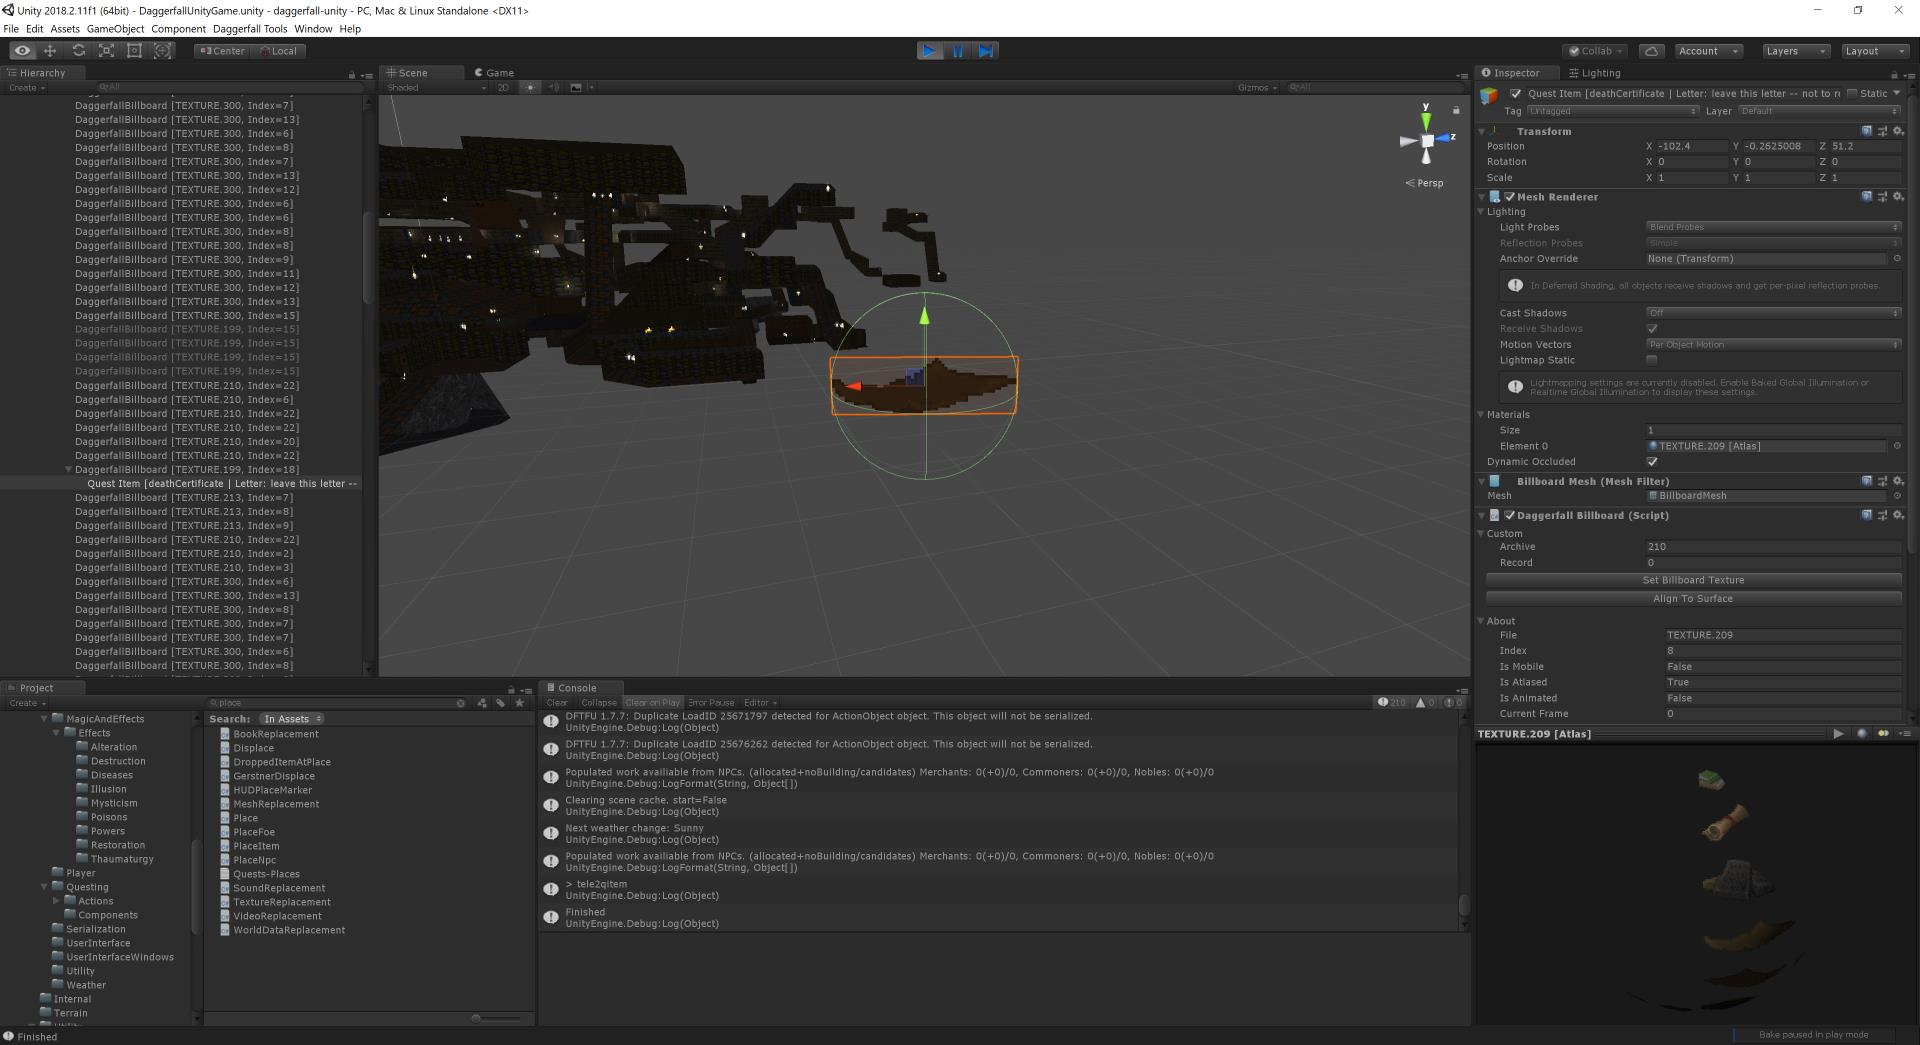Click the Step frame button

986,51
